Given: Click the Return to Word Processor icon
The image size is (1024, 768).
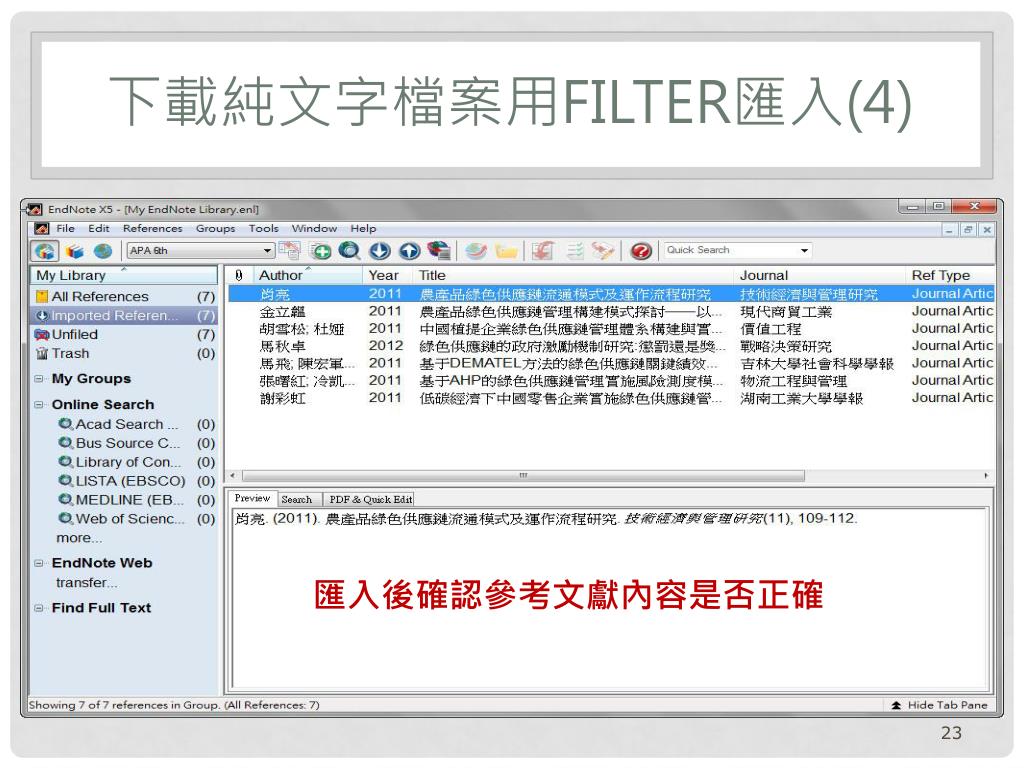Looking at the screenshot, I should tap(603, 251).
